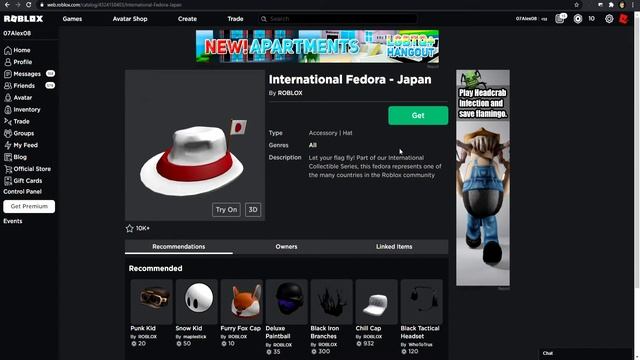This screenshot has width=640, height=360.
Task: Open the Robux balance icon
Action: point(578,19)
